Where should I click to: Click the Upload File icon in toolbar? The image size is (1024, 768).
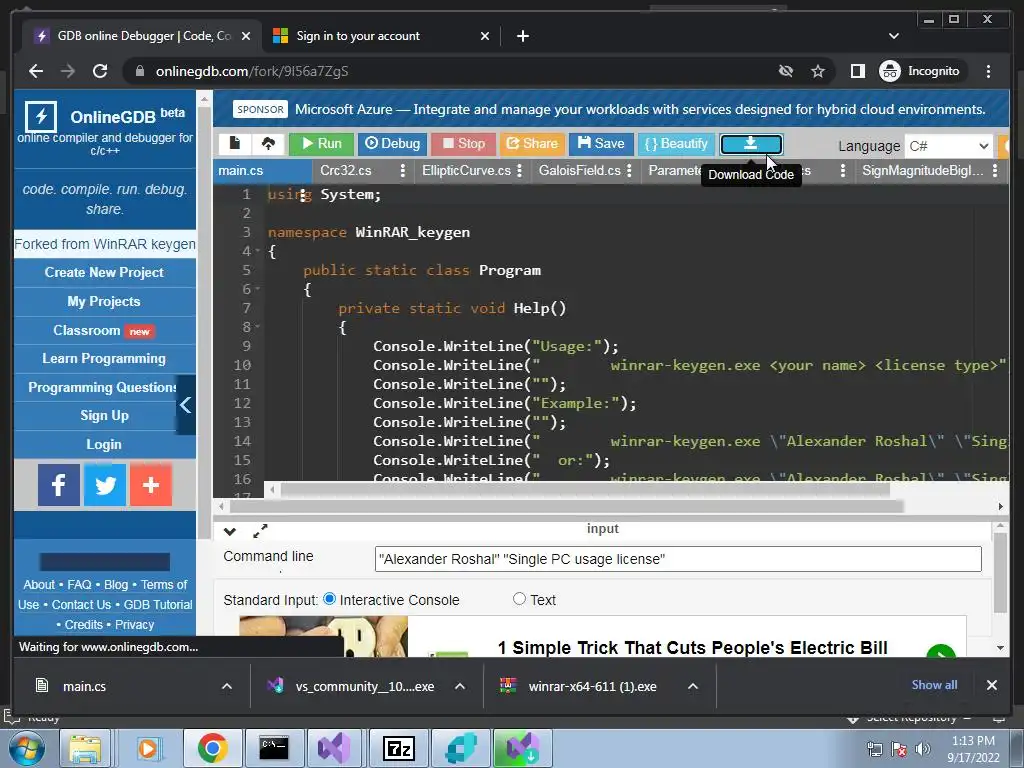click(268, 144)
